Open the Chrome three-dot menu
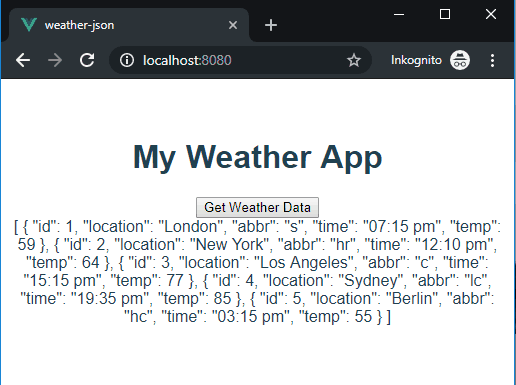 pos(492,60)
